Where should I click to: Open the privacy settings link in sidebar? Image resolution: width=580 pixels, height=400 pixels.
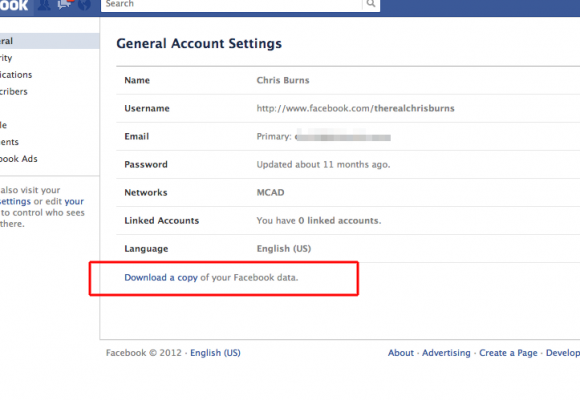[15, 202]
